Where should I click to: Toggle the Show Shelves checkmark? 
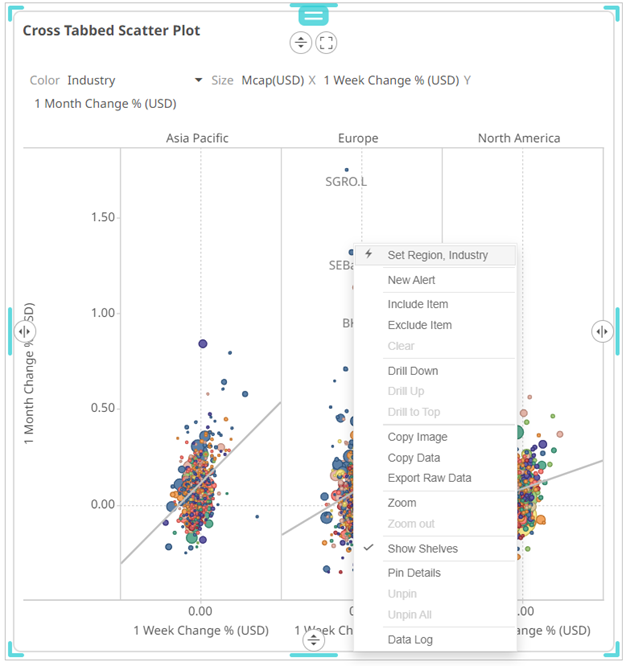pyautogui.click(x=369, y=548)
